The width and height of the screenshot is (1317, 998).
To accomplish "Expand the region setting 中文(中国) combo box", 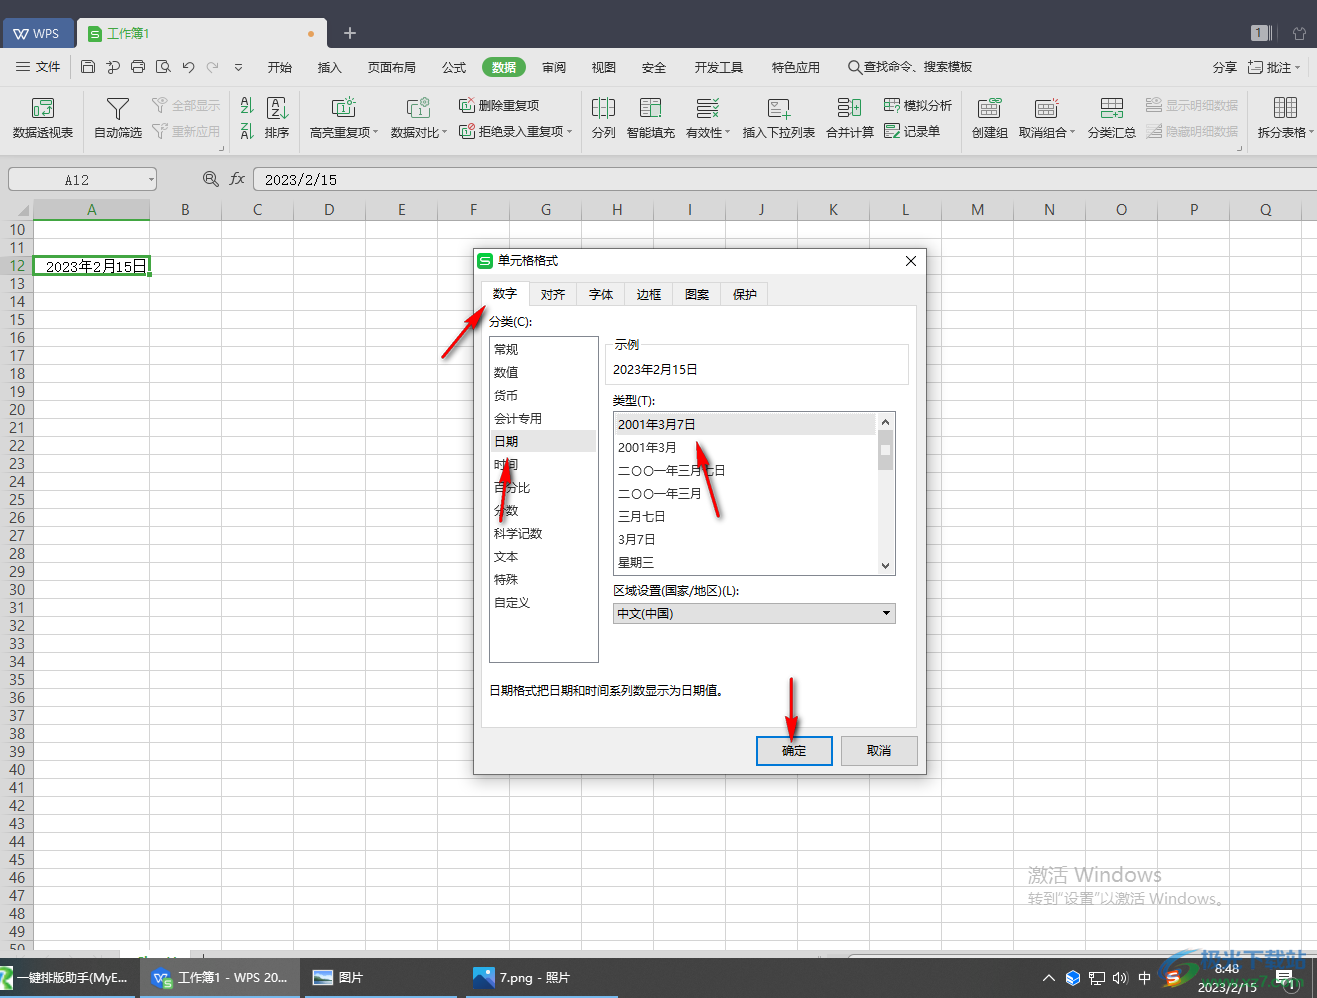I will point(754,613).
